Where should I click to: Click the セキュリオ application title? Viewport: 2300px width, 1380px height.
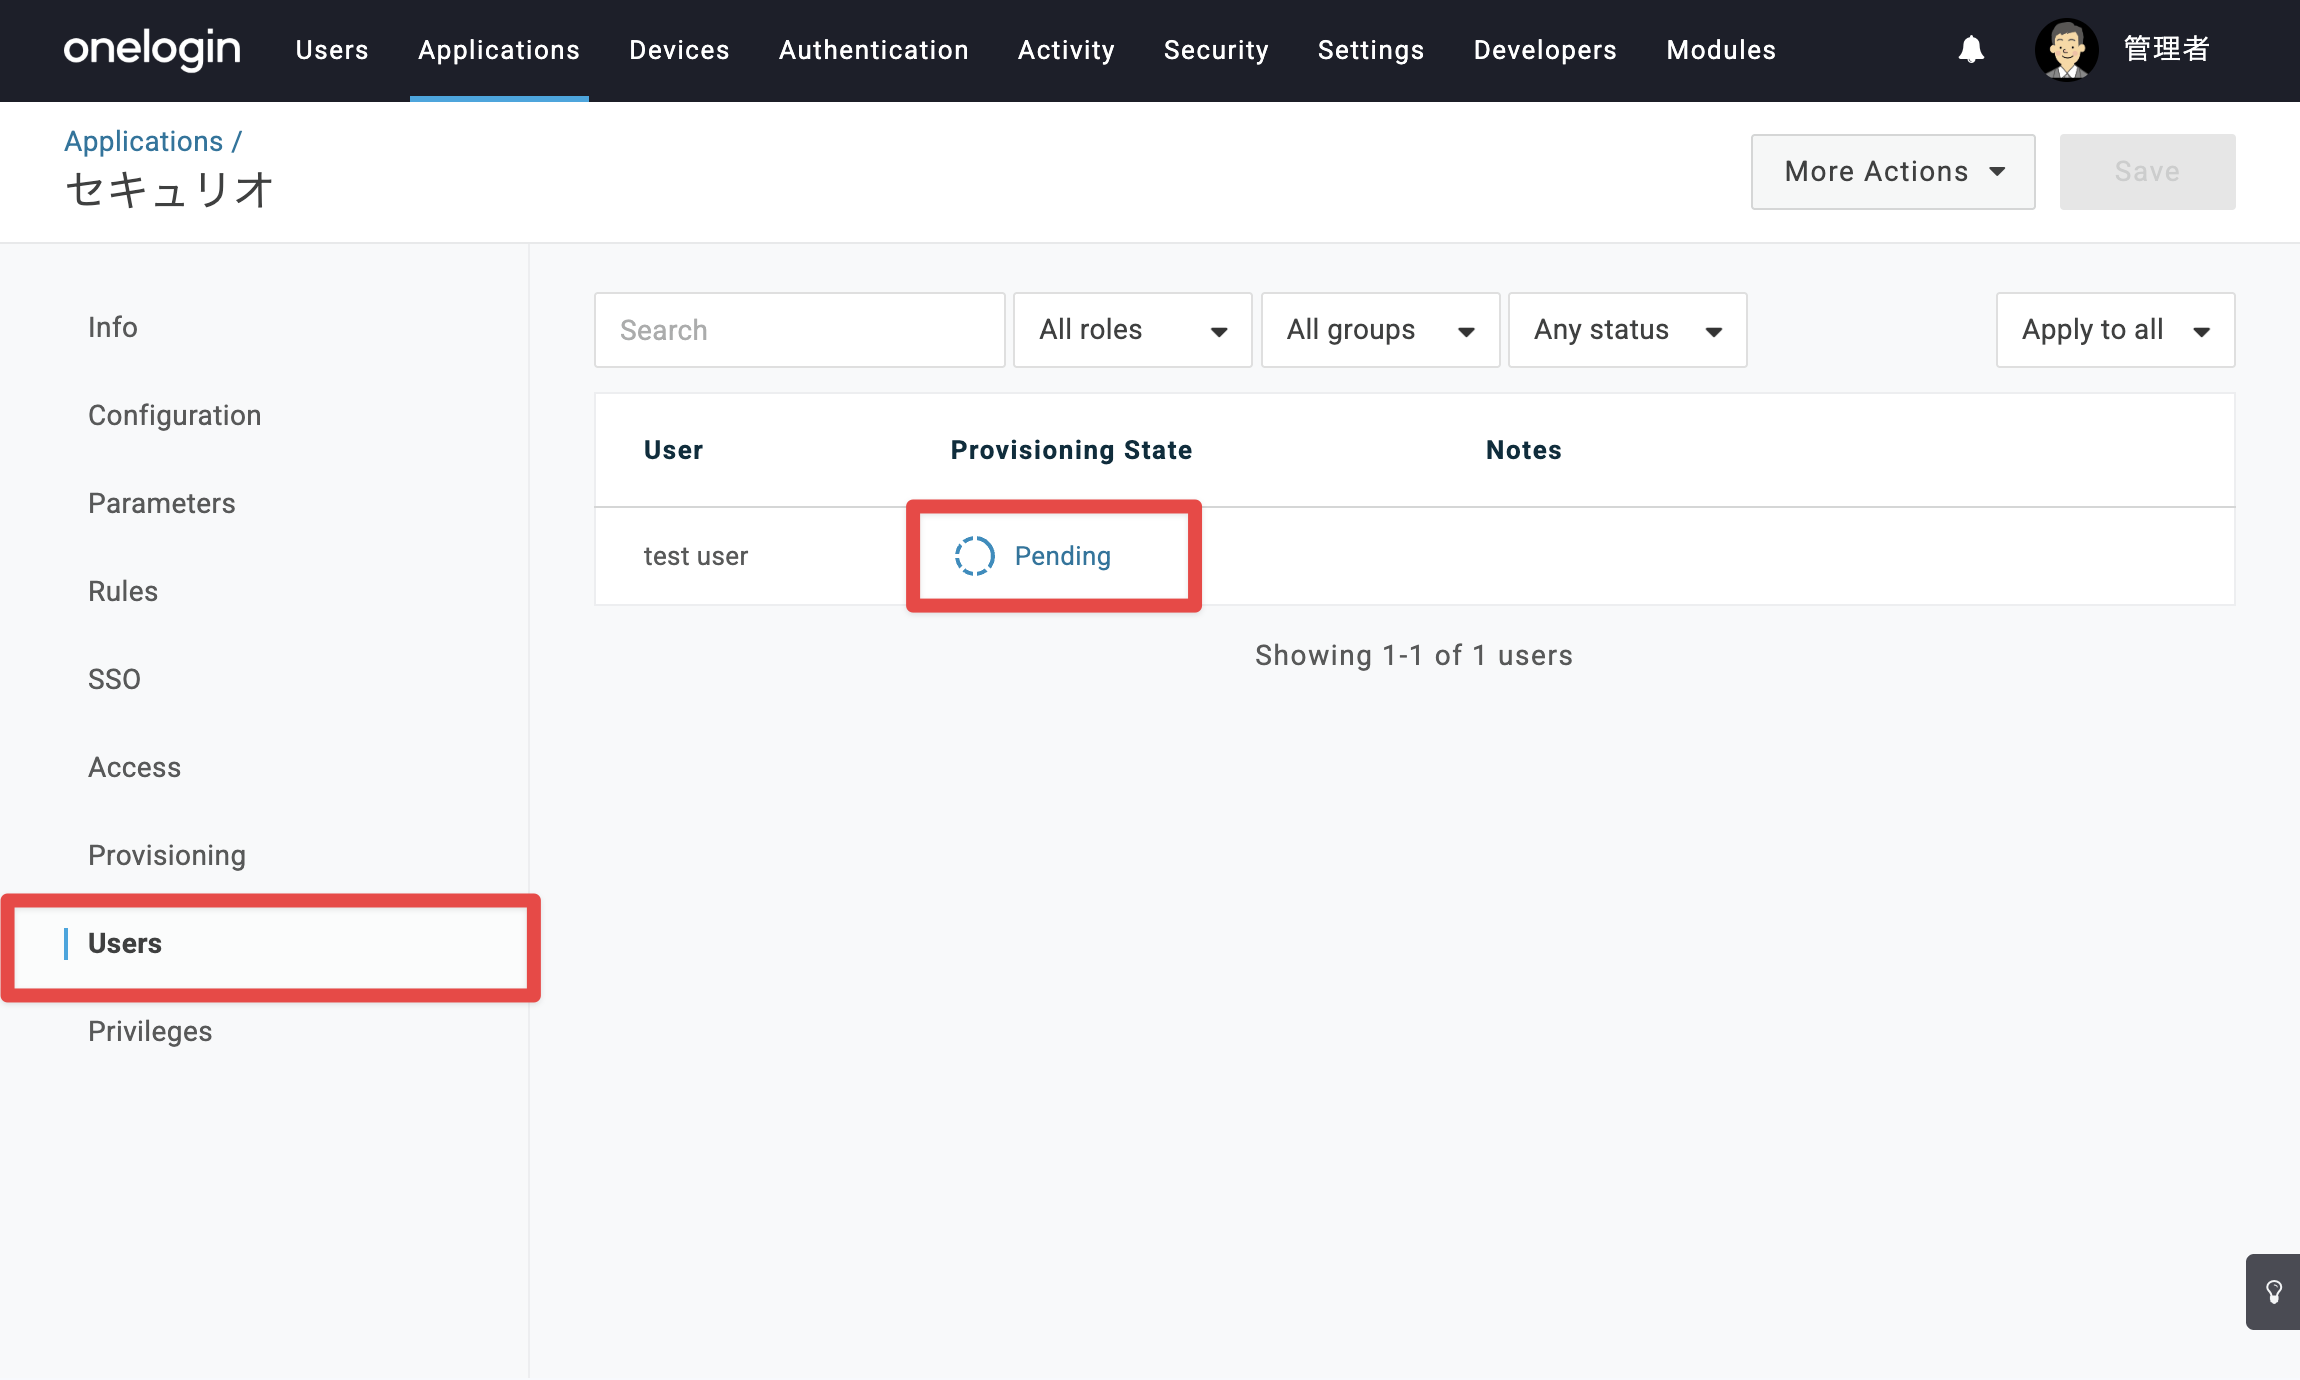click(169, 190)
